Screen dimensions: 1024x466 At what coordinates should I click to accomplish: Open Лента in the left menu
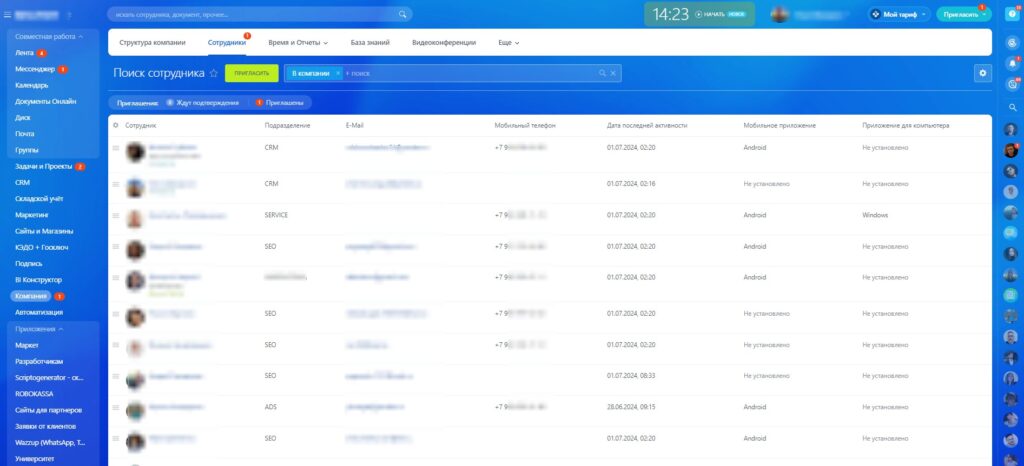click(x=24, y=53)
